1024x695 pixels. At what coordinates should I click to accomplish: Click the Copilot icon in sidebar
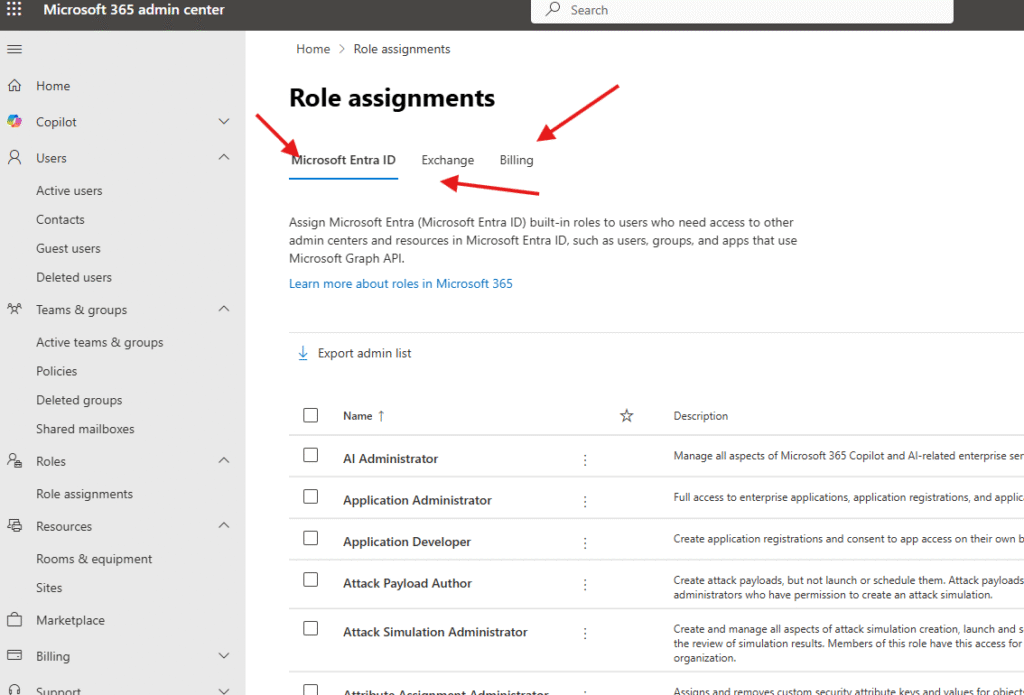coord(15,122)
